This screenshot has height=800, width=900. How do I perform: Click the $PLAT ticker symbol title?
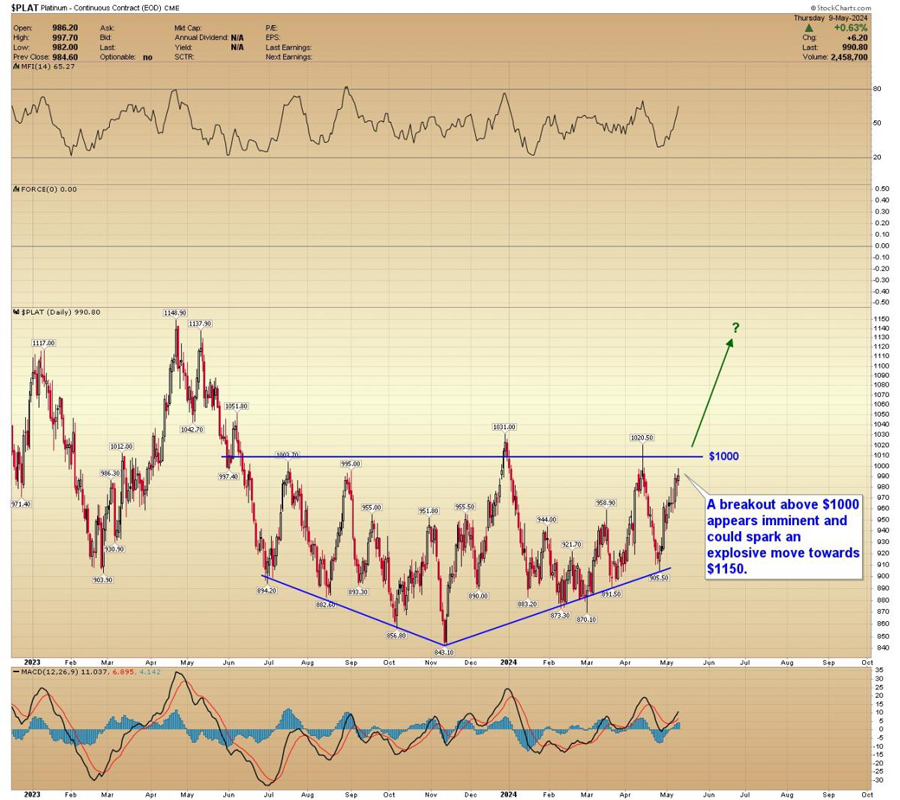pyautogui.click(x=24, y=8)
